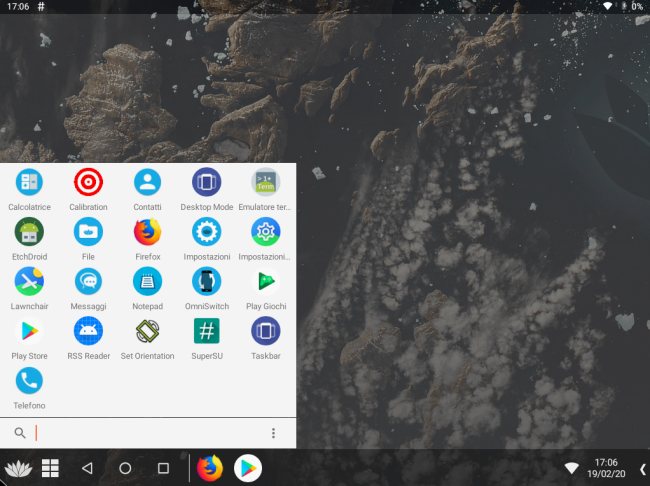The height and width of the screenshot is (486, 650).
Task: Open Impostazioni with green-blue gear icon
Action: (x=266, y=232)
